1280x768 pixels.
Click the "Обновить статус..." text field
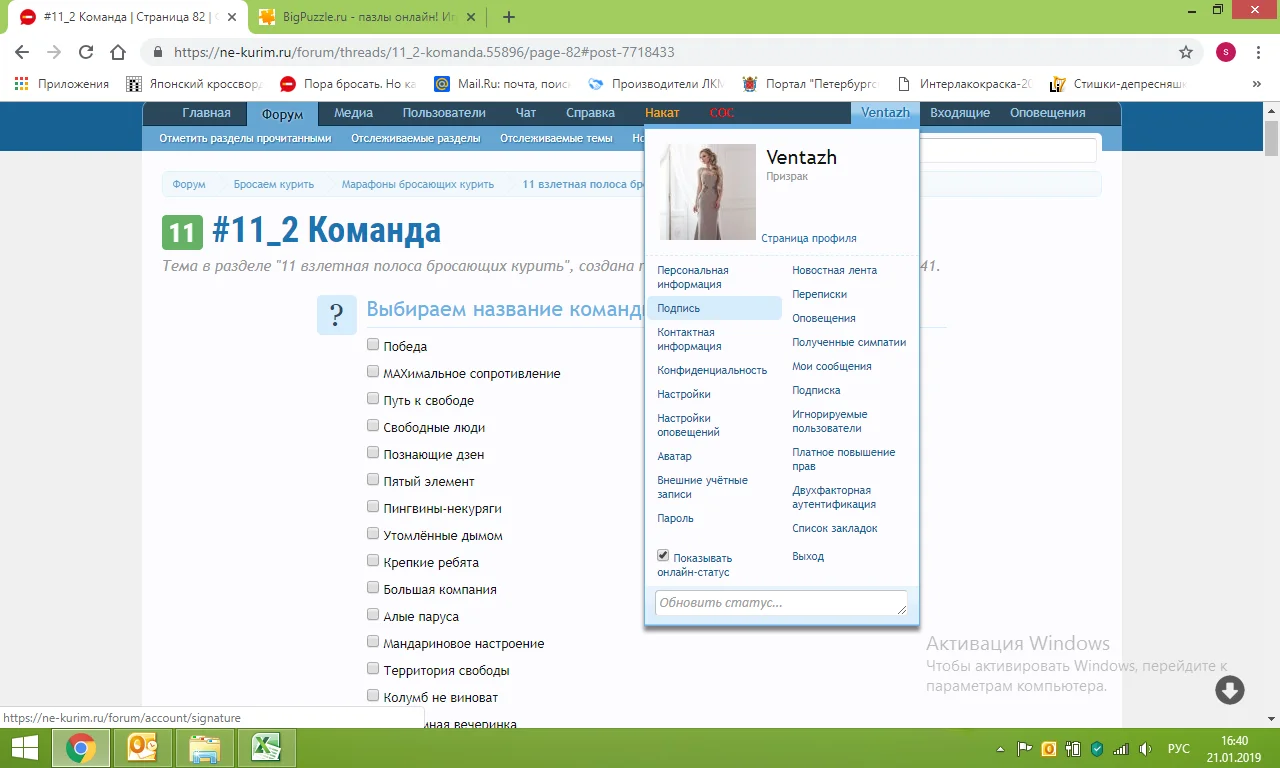click(780, 603)
